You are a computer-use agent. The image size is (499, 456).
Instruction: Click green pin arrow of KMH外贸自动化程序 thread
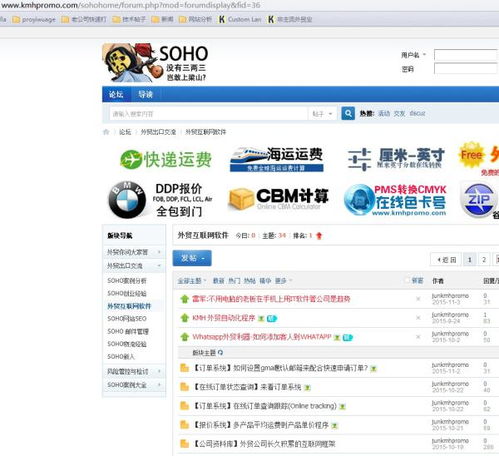click(185, 318)
